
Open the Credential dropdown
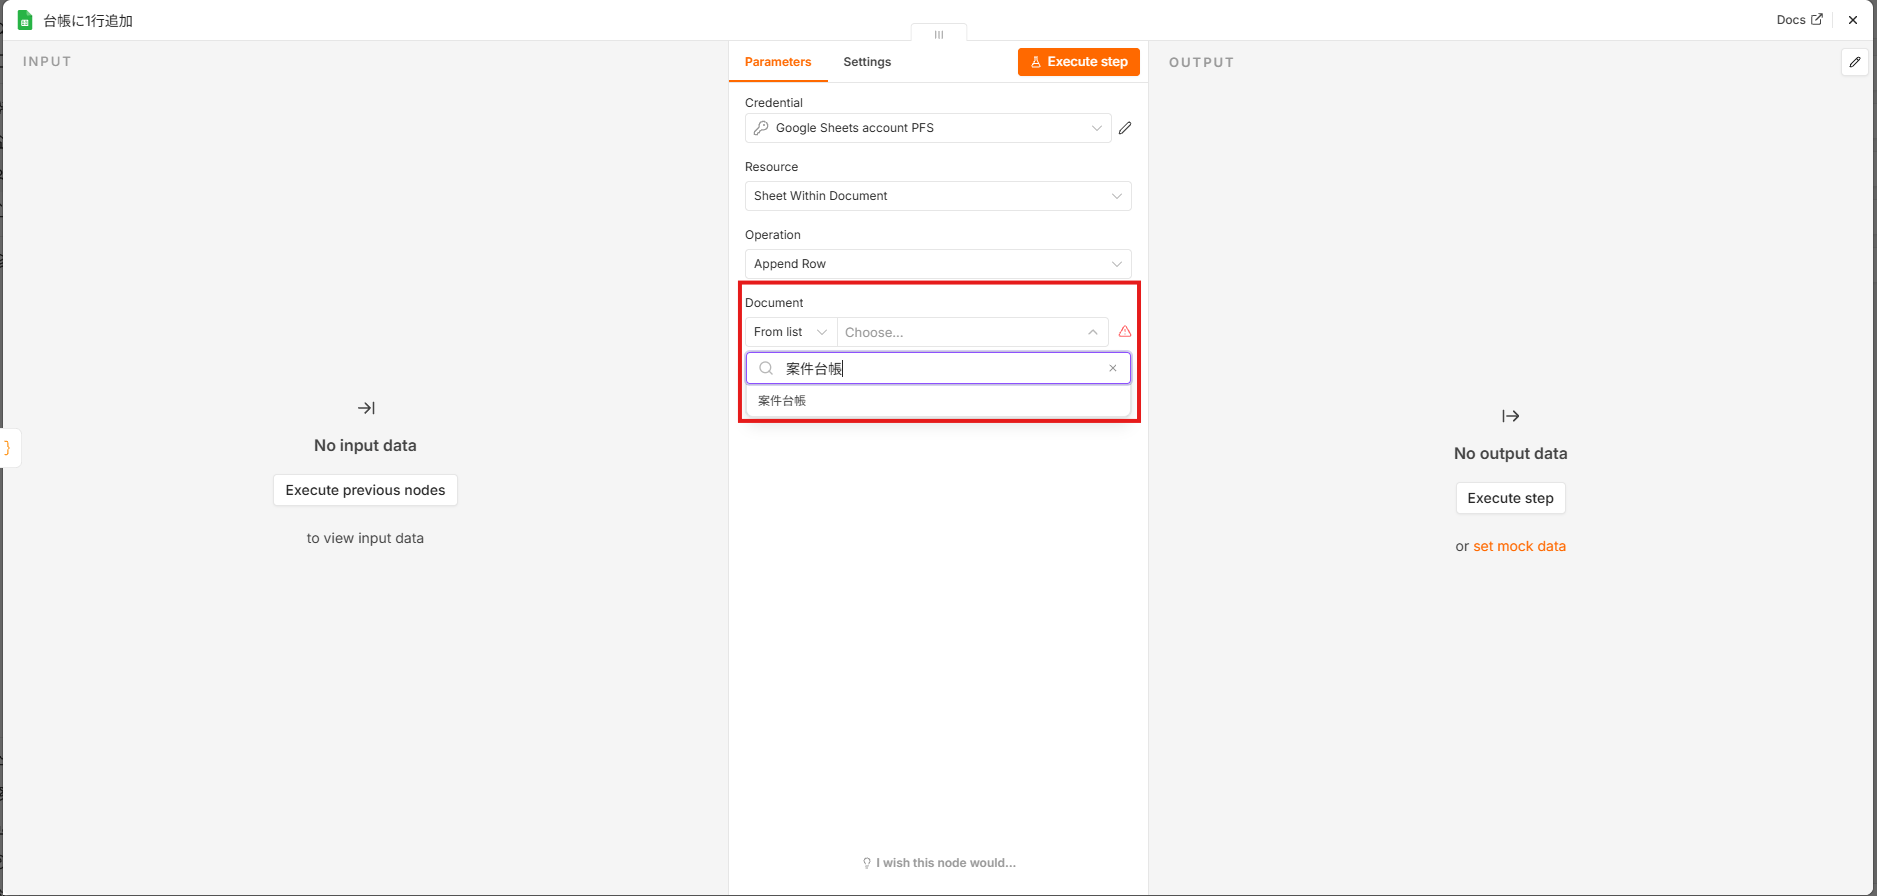coord(928,128)
